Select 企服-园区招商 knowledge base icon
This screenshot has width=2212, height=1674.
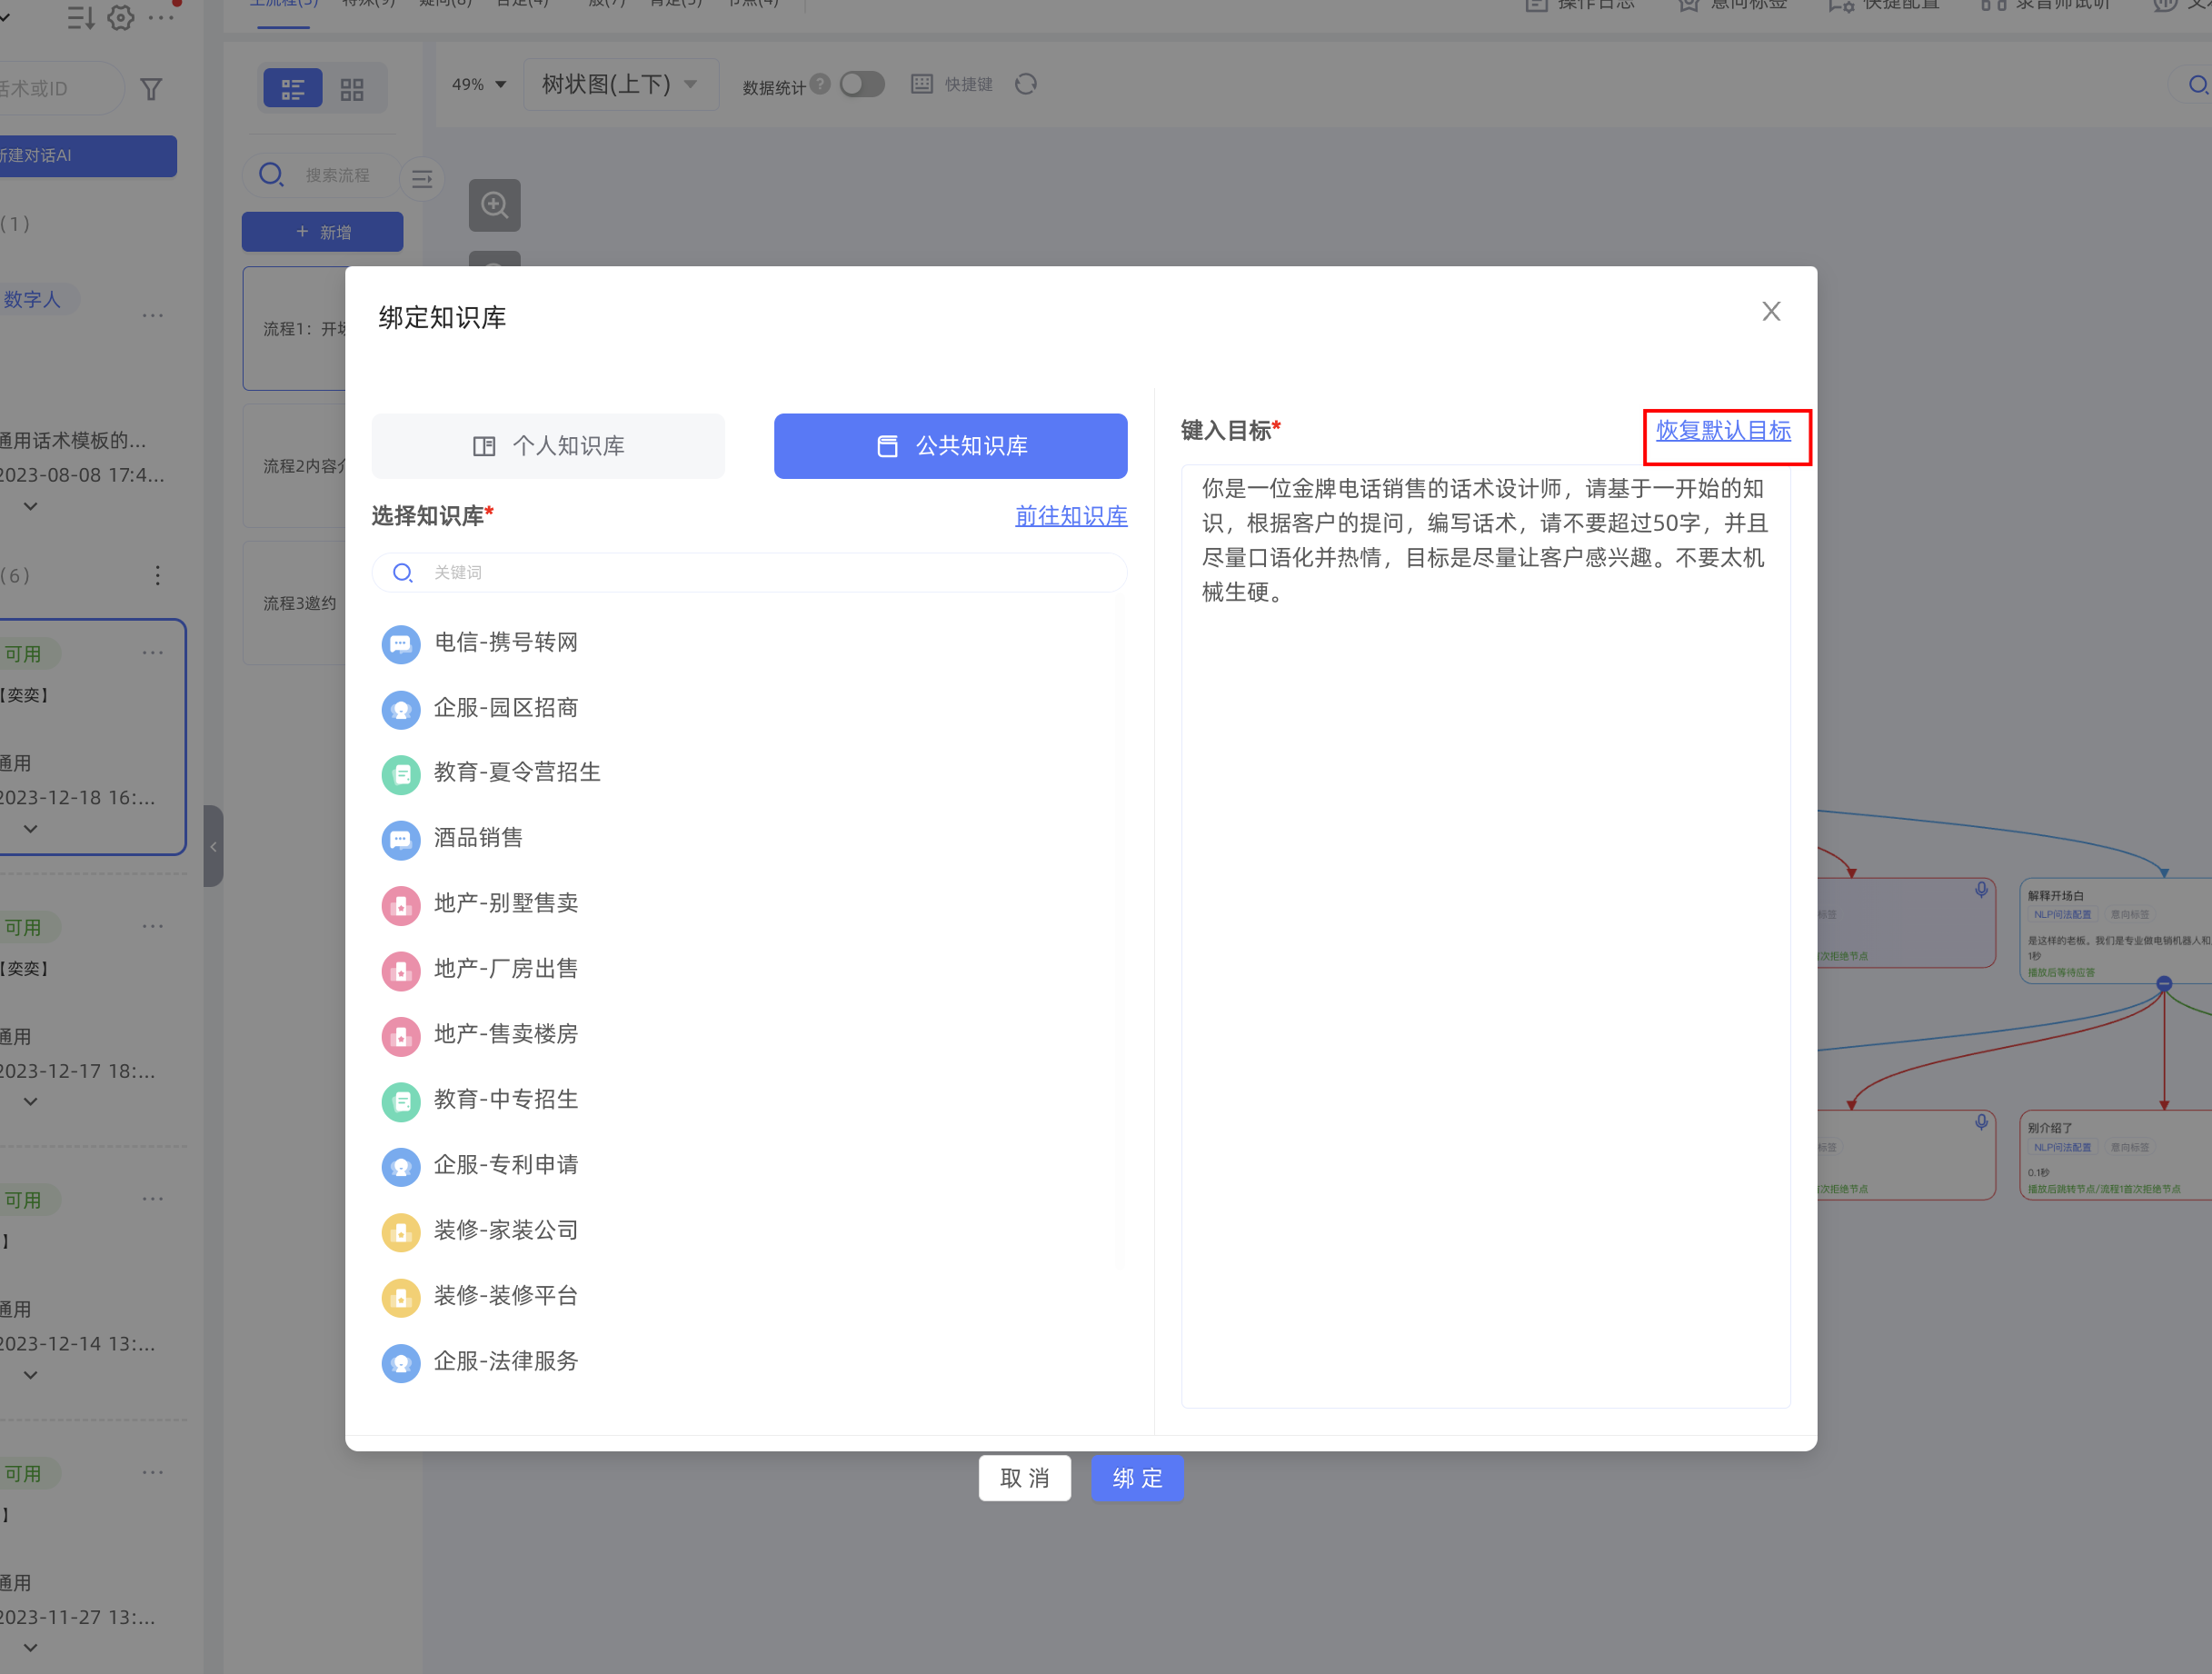401,709
